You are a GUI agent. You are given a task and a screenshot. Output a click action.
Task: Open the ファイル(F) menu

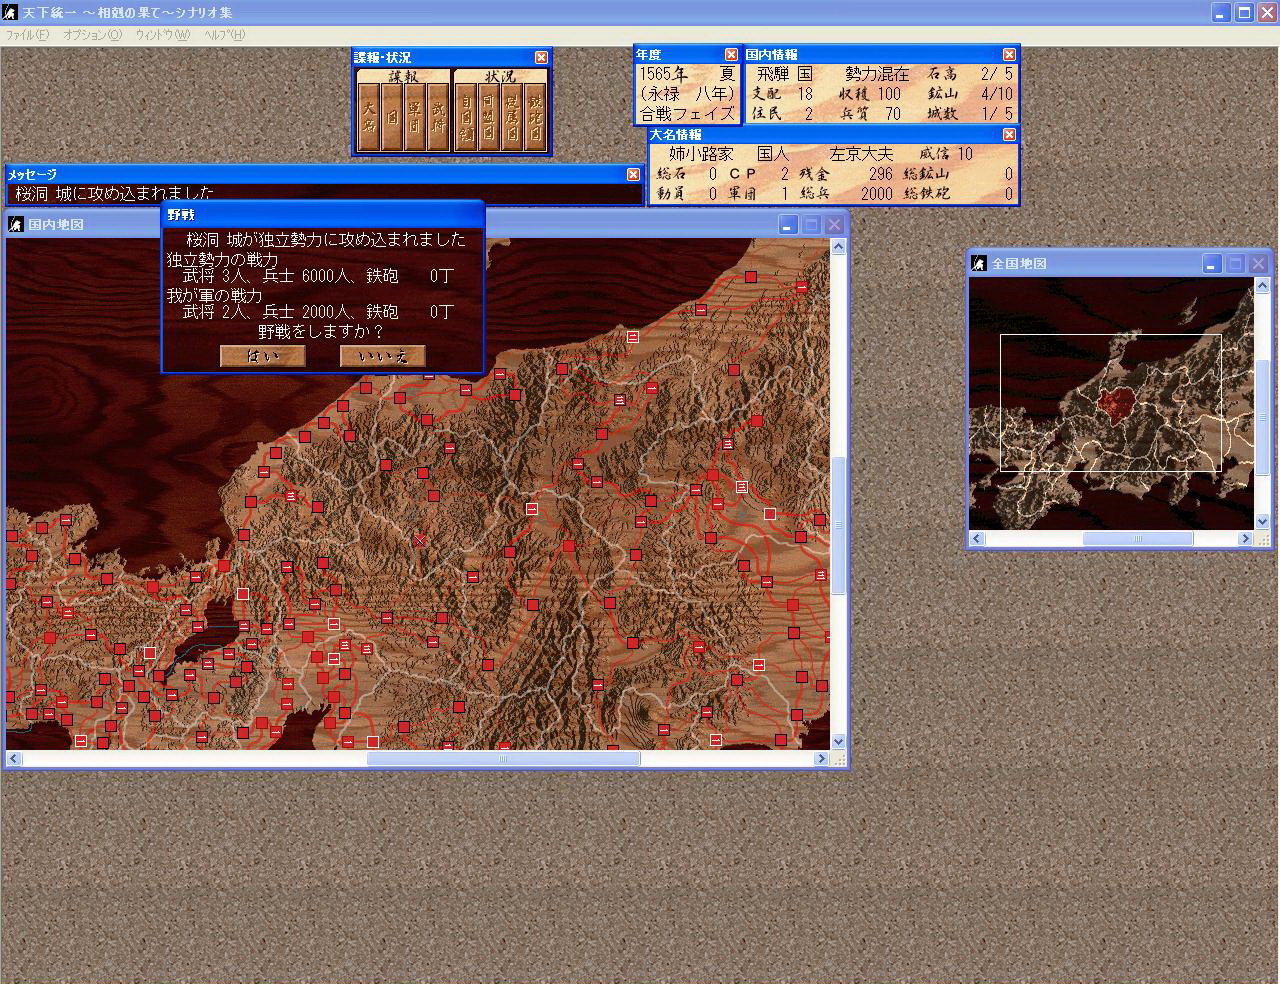pyautogui.click(x=27, y=35)
